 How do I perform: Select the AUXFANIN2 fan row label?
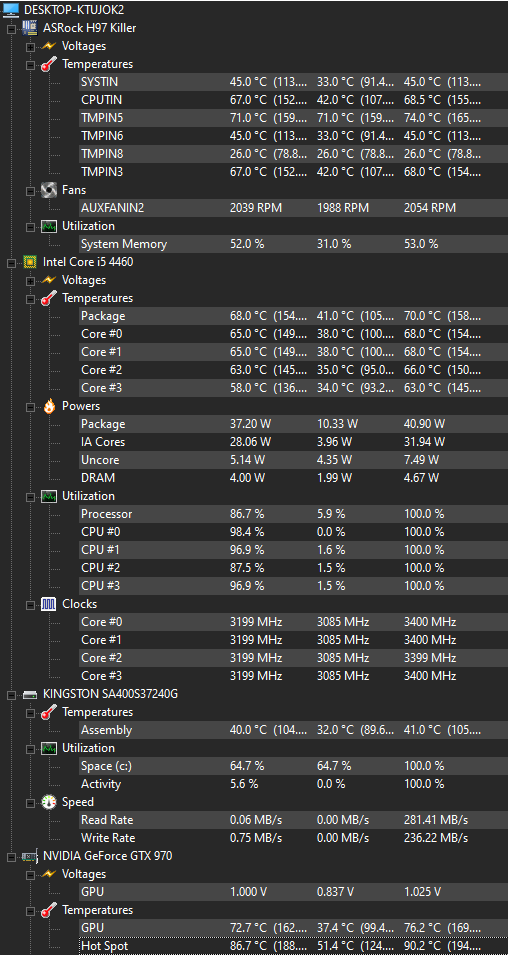[113, 208]
